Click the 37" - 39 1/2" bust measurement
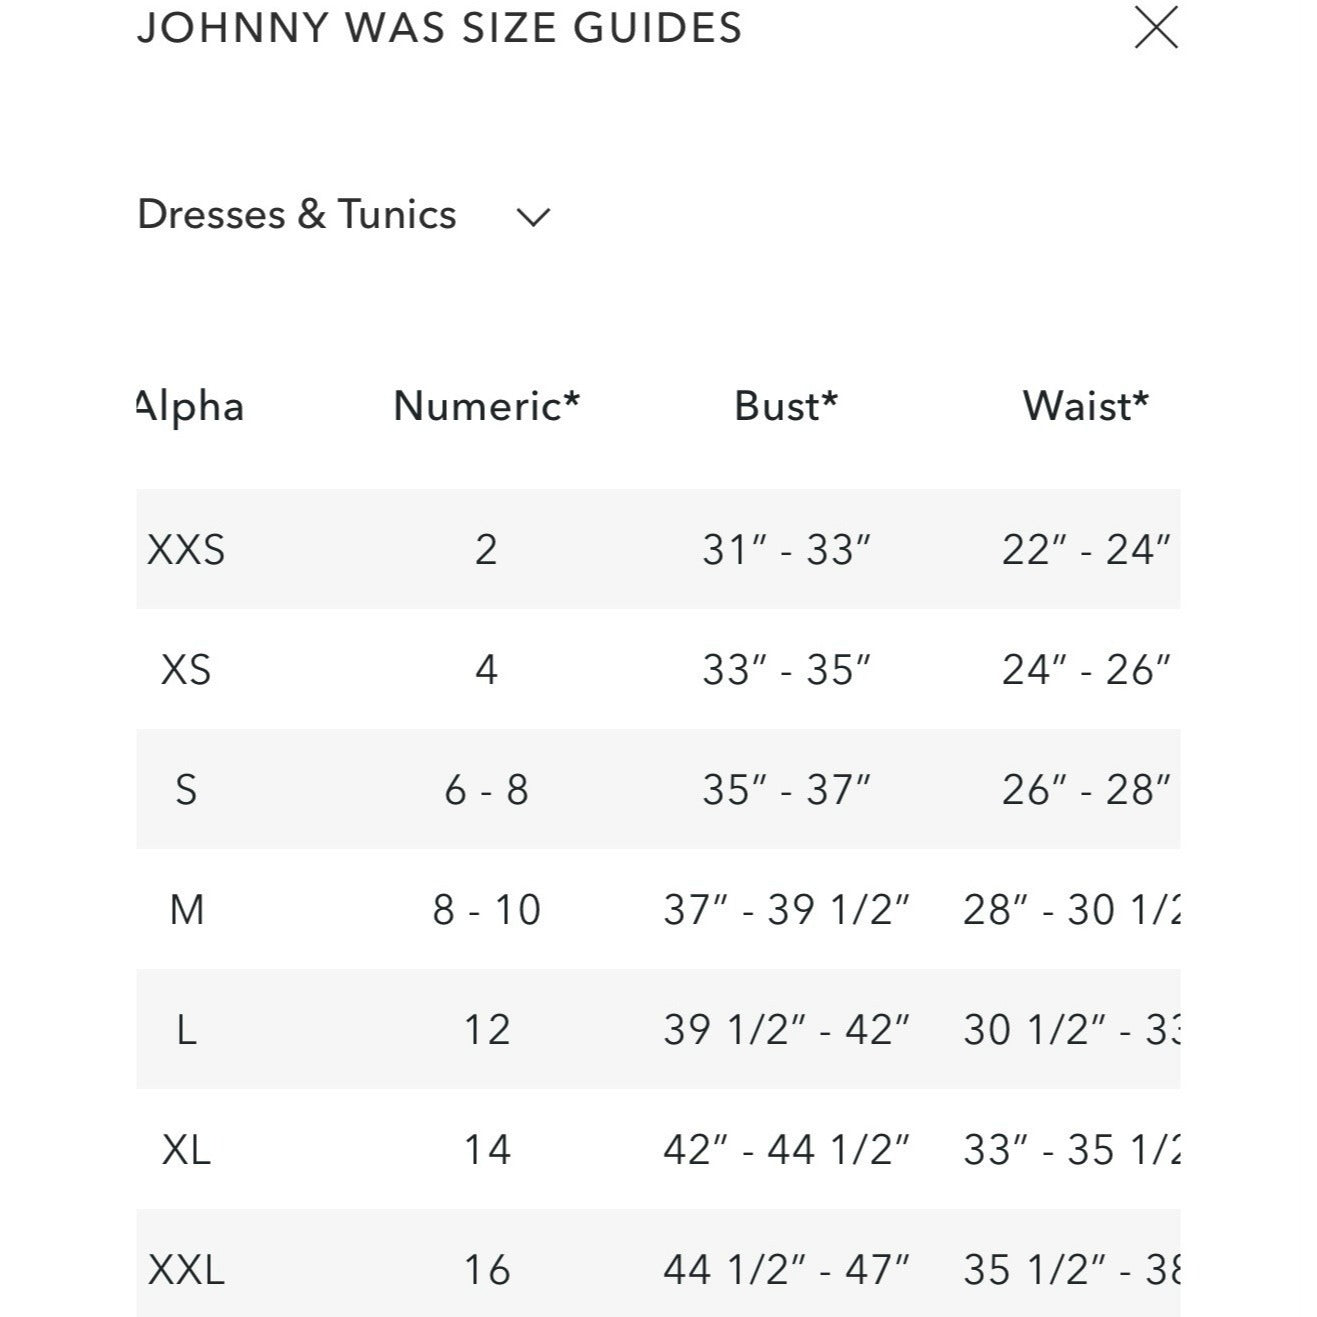Image resolution: width=1317 pixels, height=1317 pixels. tap(786, 910)
